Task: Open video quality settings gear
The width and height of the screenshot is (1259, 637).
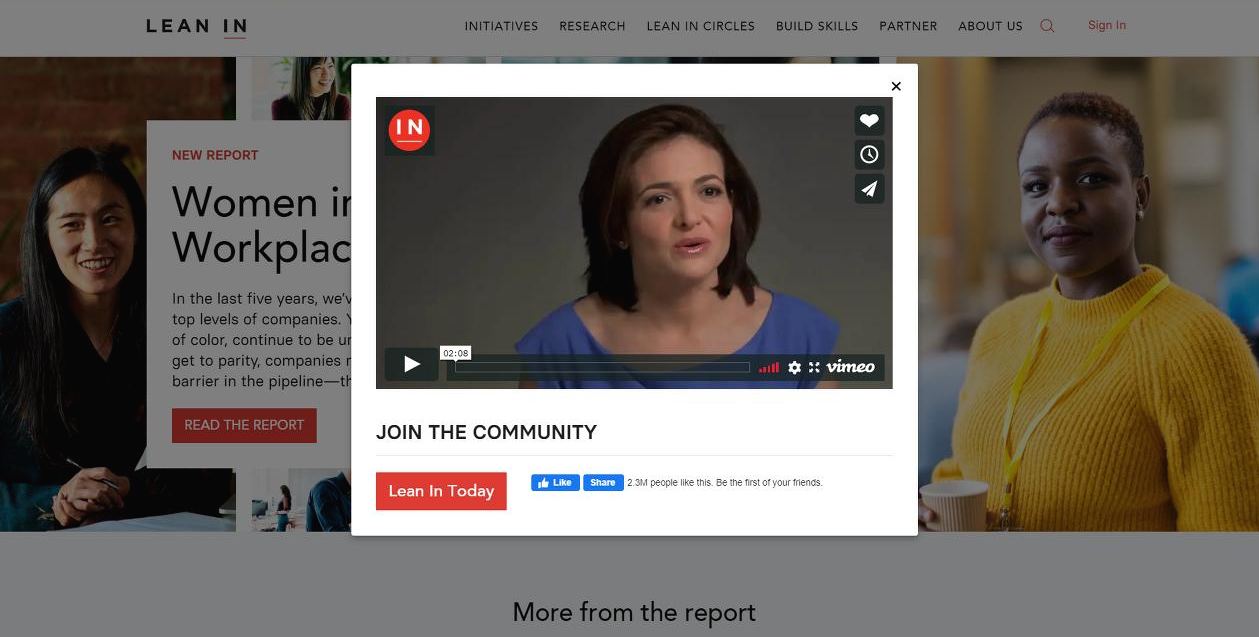Action: [794, 367]
